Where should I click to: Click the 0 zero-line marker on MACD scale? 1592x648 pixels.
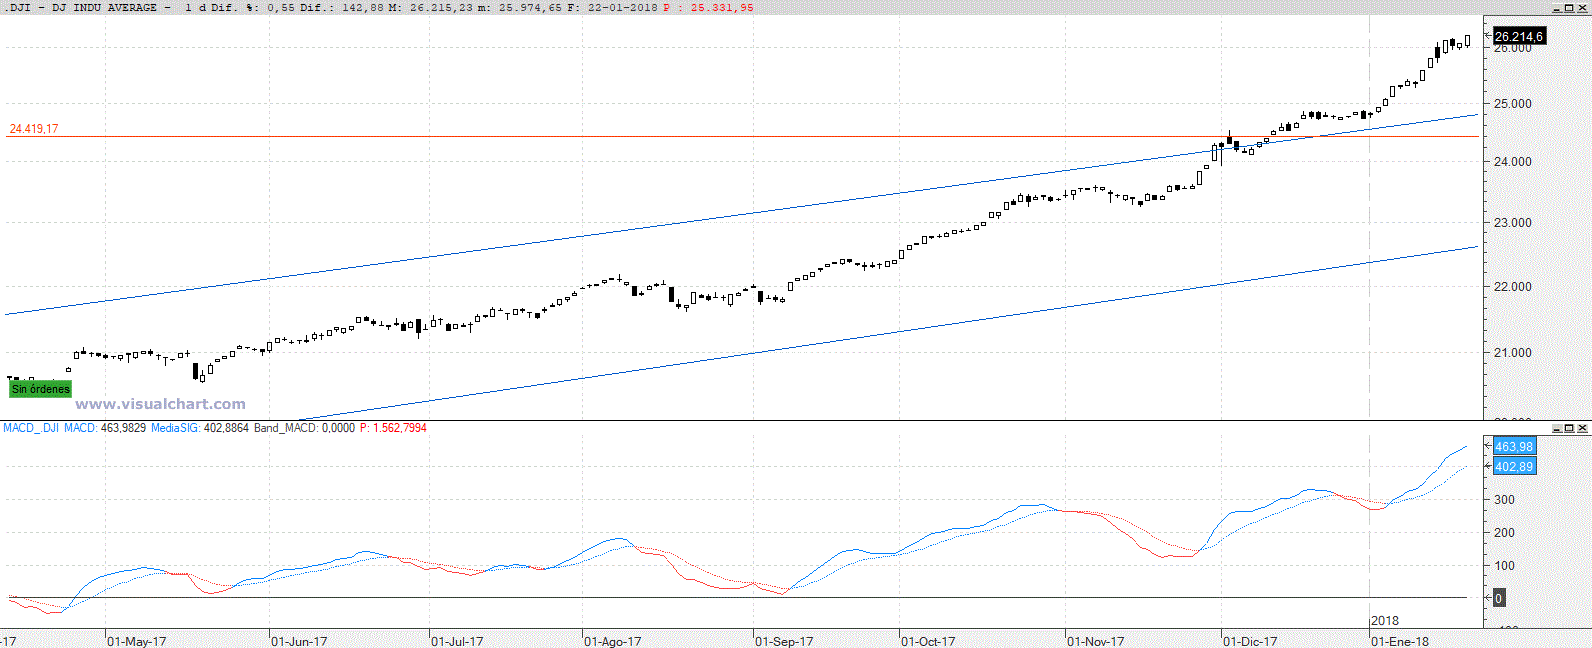point(1498,598)
